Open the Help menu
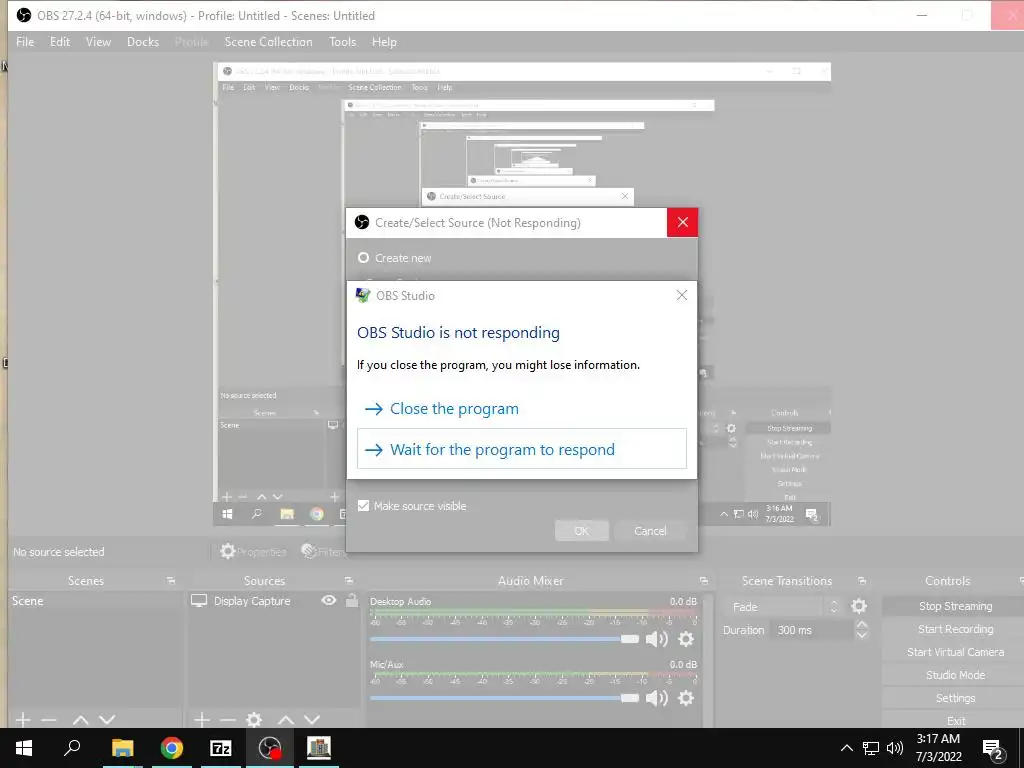This screenshot has height=768, width=1024. click(x=384, y=42)
